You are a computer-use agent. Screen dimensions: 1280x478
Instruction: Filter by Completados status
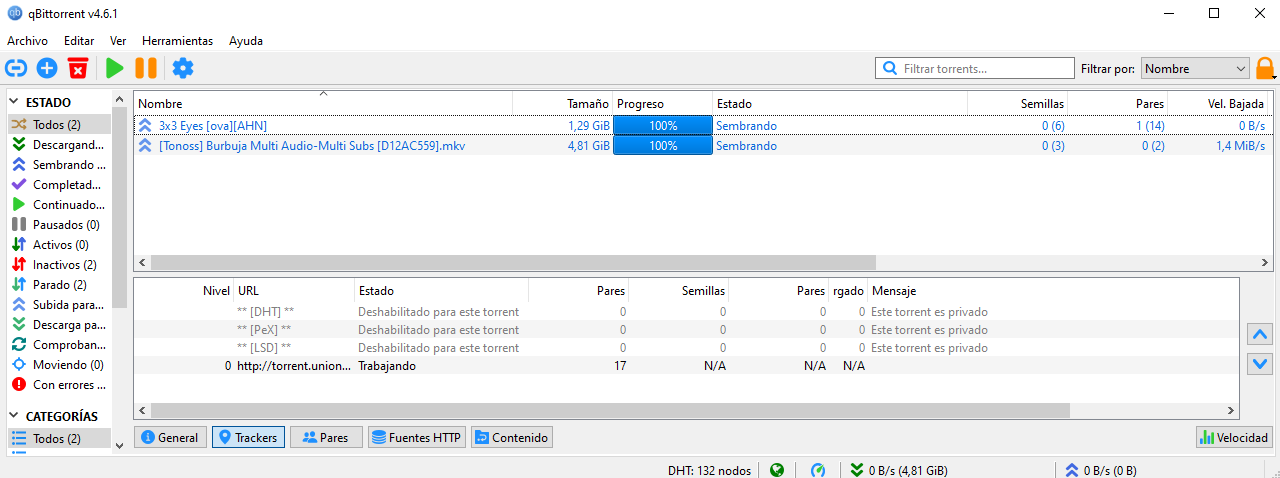[x=60, y=185]
